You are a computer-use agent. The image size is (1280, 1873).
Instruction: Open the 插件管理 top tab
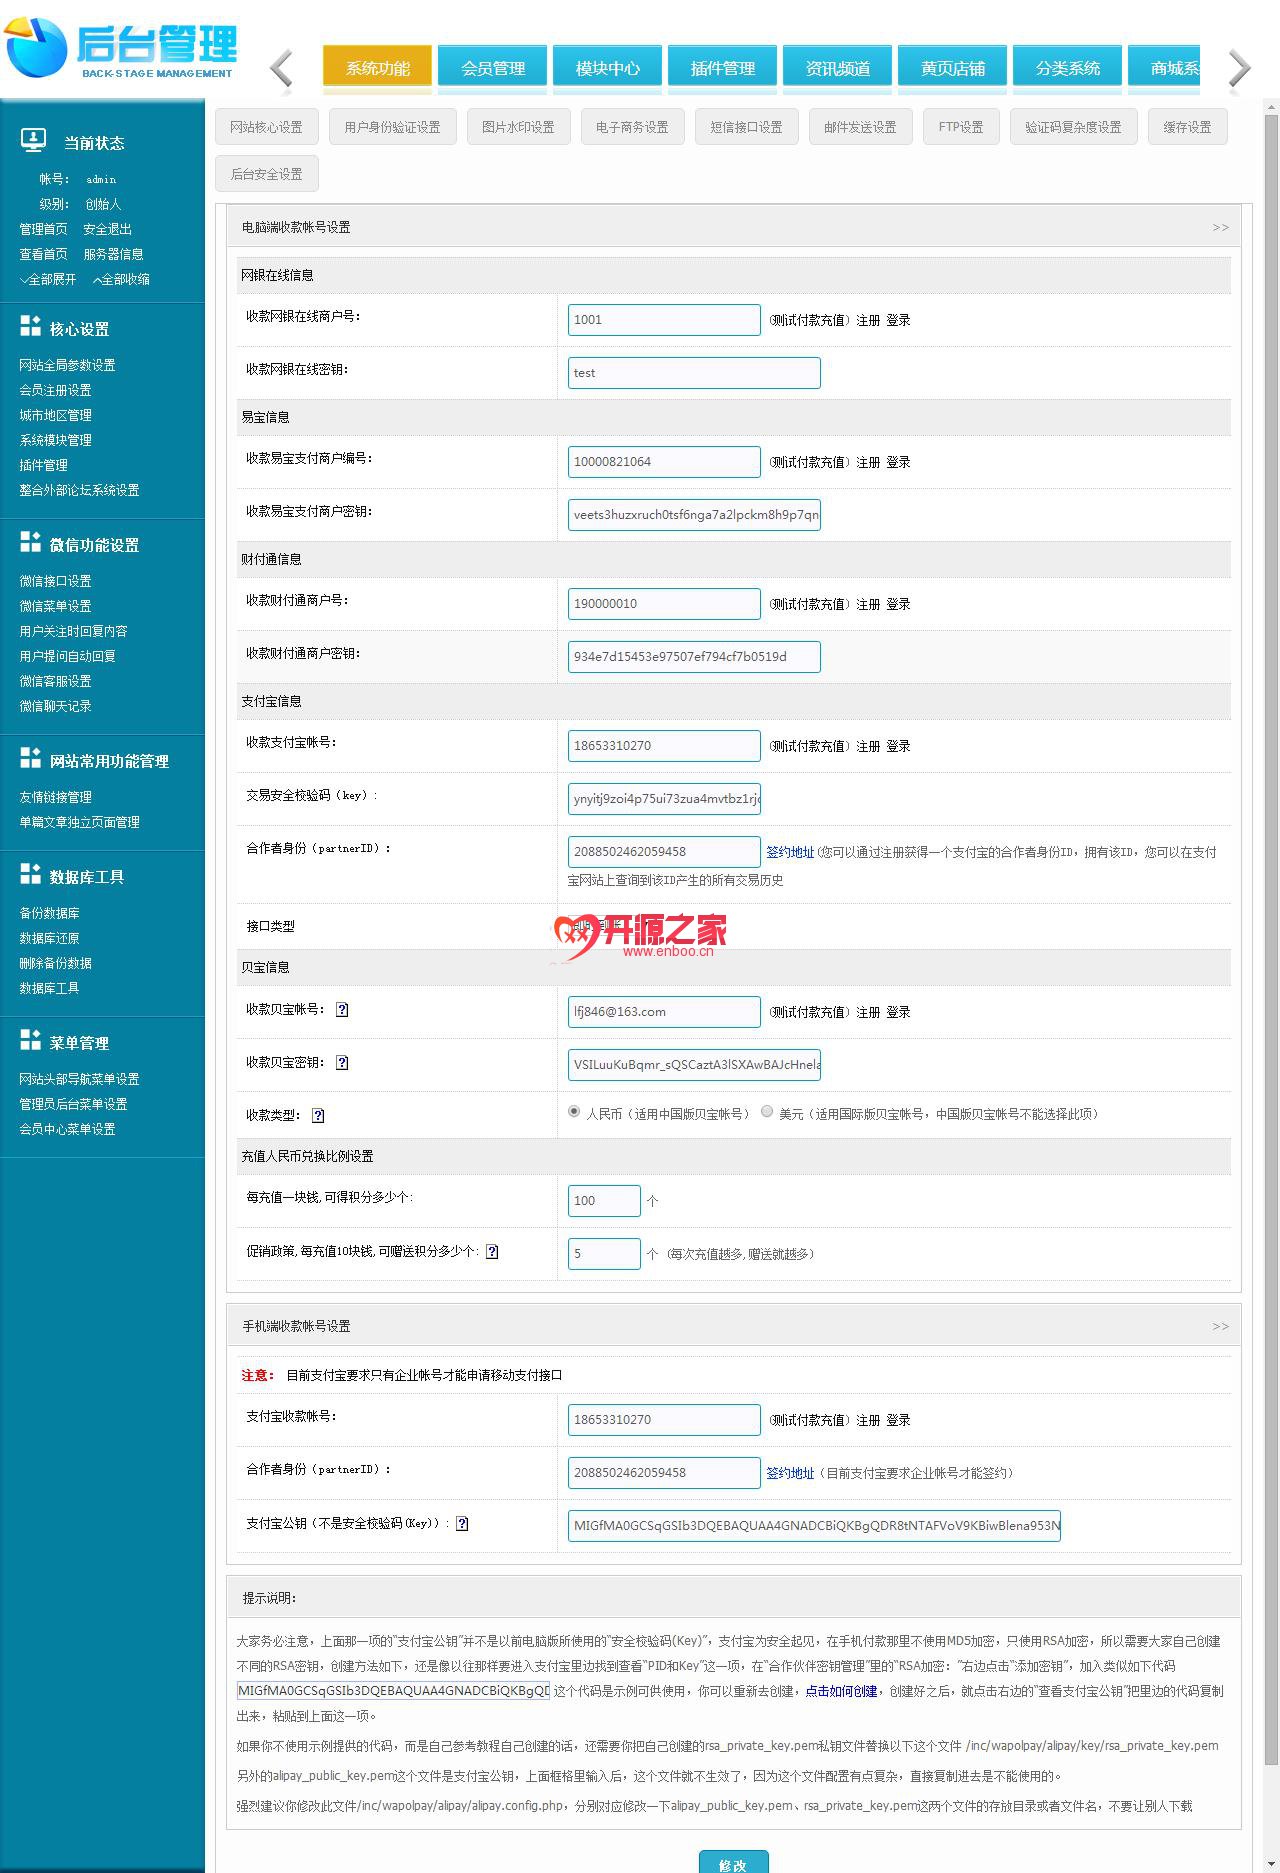pos(723,67)
